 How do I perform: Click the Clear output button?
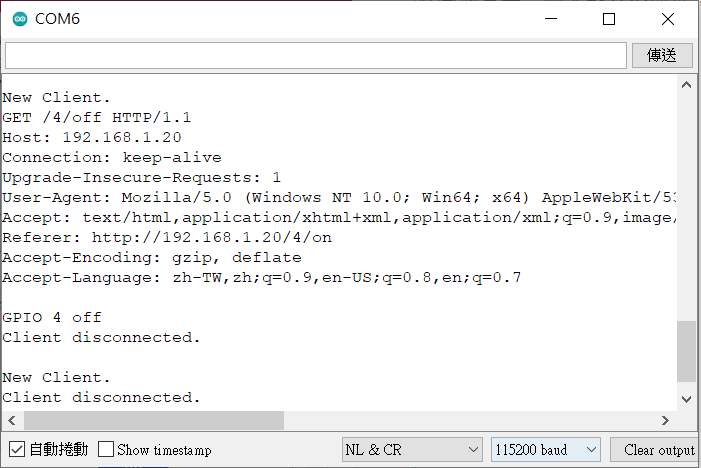(x=657, y=450)
